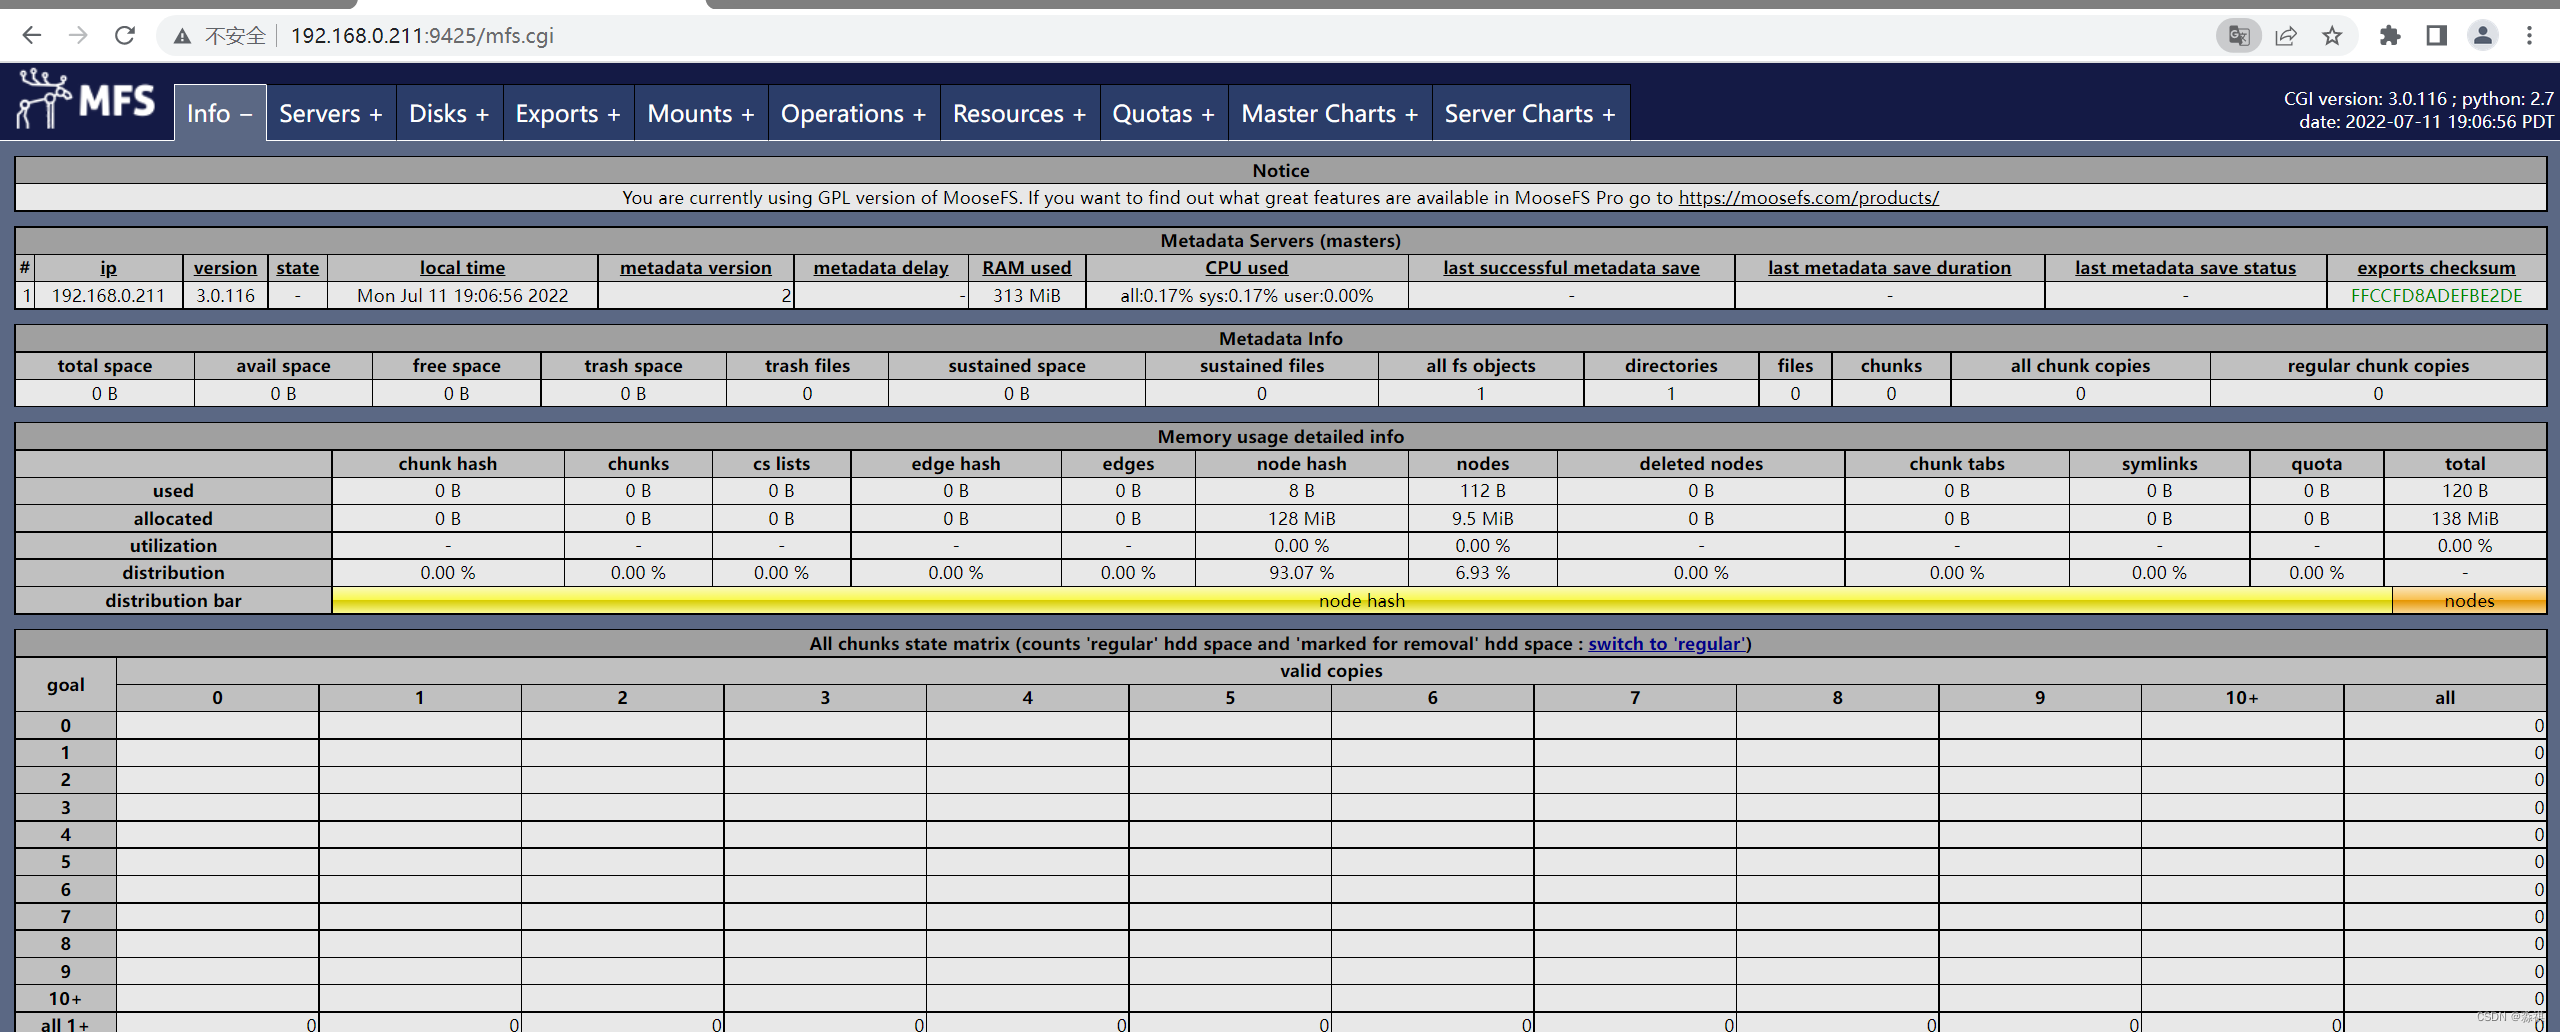This screenshot has width=2560, height=1032.
Task: Open the browser three-dot menu
Action: coord(2530,36)
